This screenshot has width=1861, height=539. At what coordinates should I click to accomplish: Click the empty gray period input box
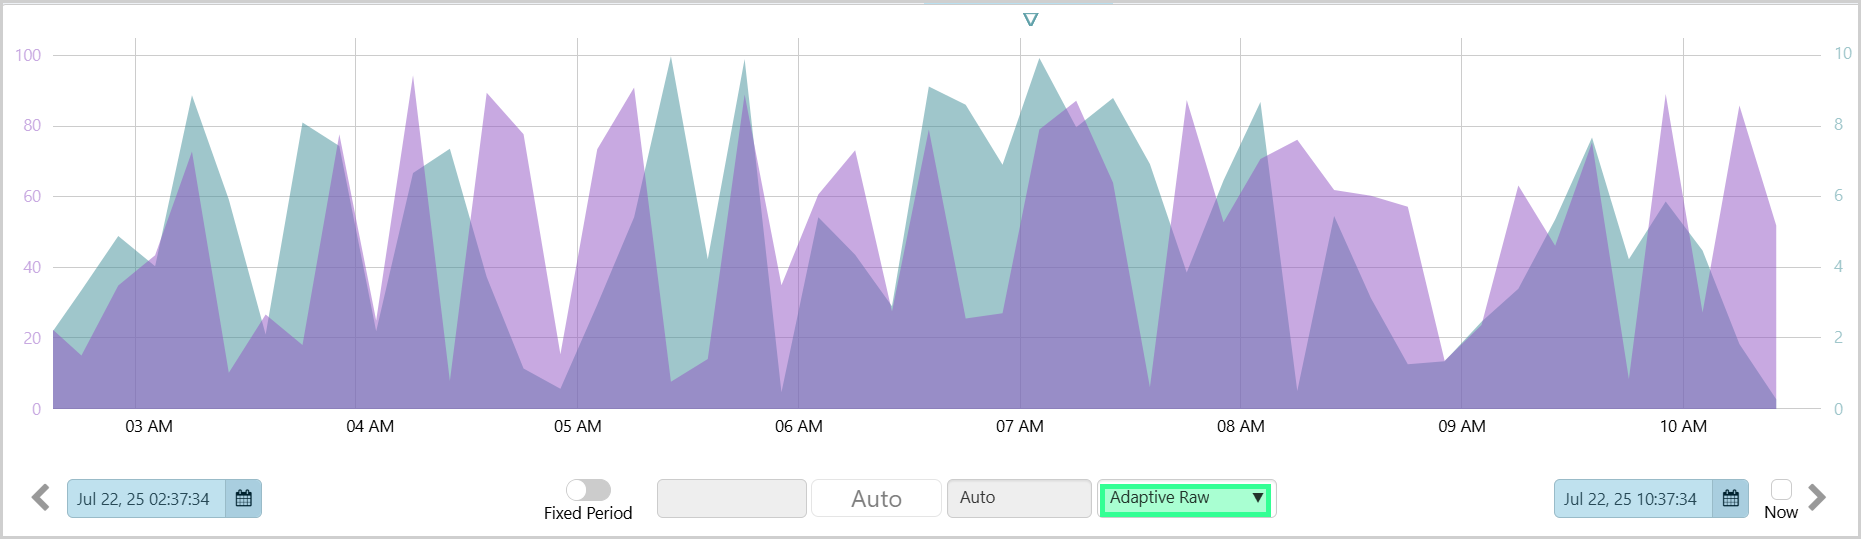(x=731, y=498)
